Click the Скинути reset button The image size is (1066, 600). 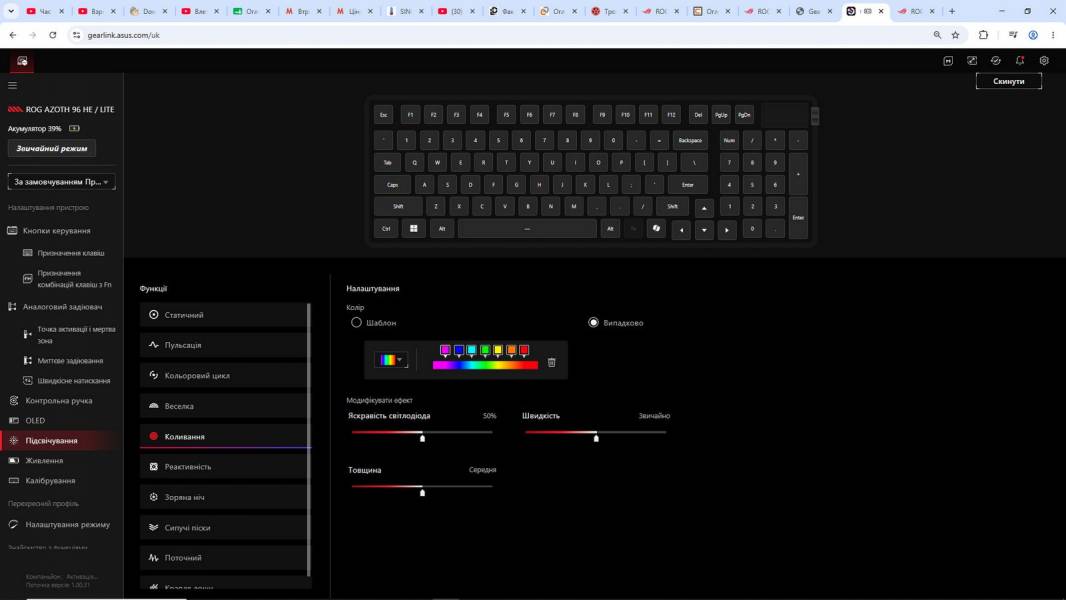(1008, 81)
